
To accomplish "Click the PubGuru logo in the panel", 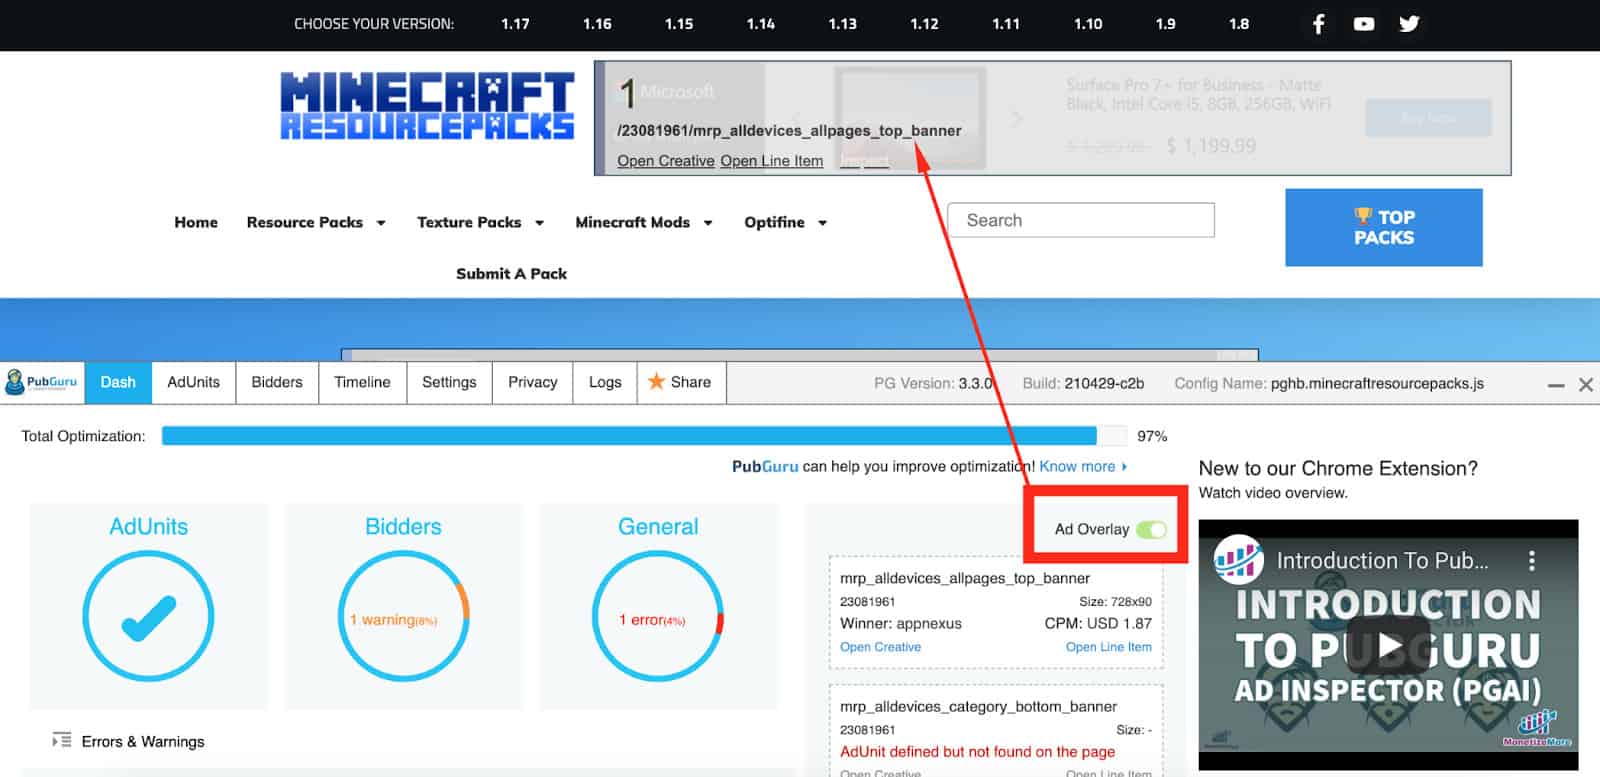I will point(41,382).
